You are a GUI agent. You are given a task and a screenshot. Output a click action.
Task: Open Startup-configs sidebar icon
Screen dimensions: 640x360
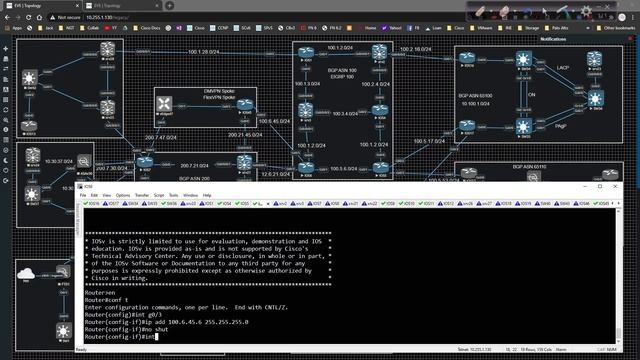click(6, 79)
